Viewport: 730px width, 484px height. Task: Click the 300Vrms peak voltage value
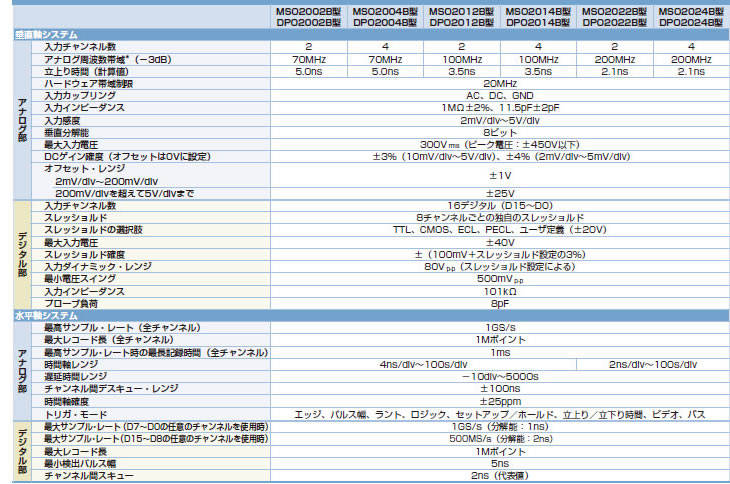(x=500, y=145)
